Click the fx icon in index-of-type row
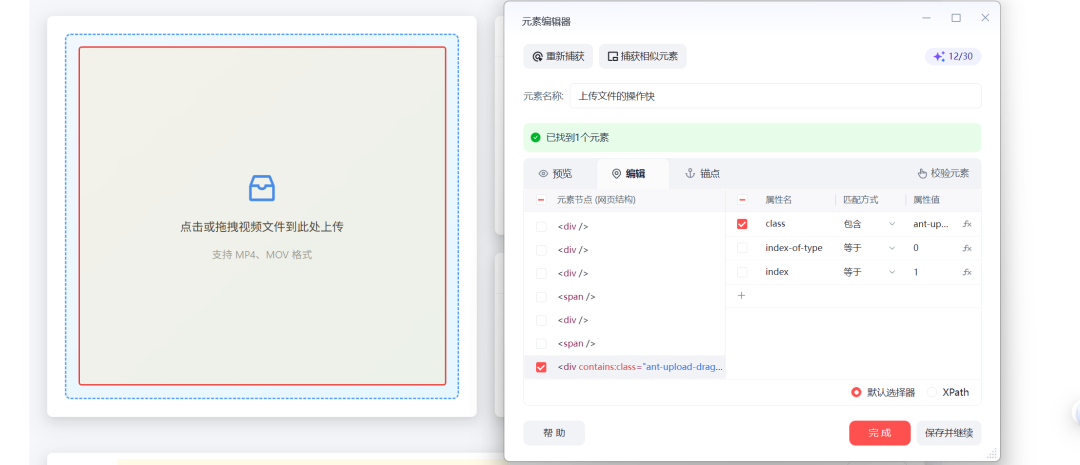The height and width of the screenshot is (465, 1080). coord(967,248)
